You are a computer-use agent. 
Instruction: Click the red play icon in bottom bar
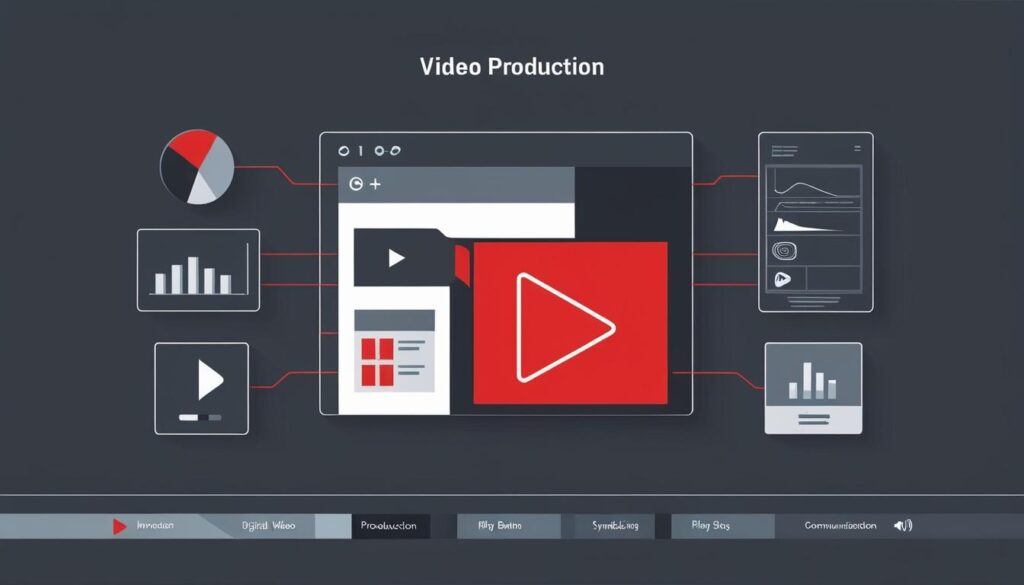(120, 526)
